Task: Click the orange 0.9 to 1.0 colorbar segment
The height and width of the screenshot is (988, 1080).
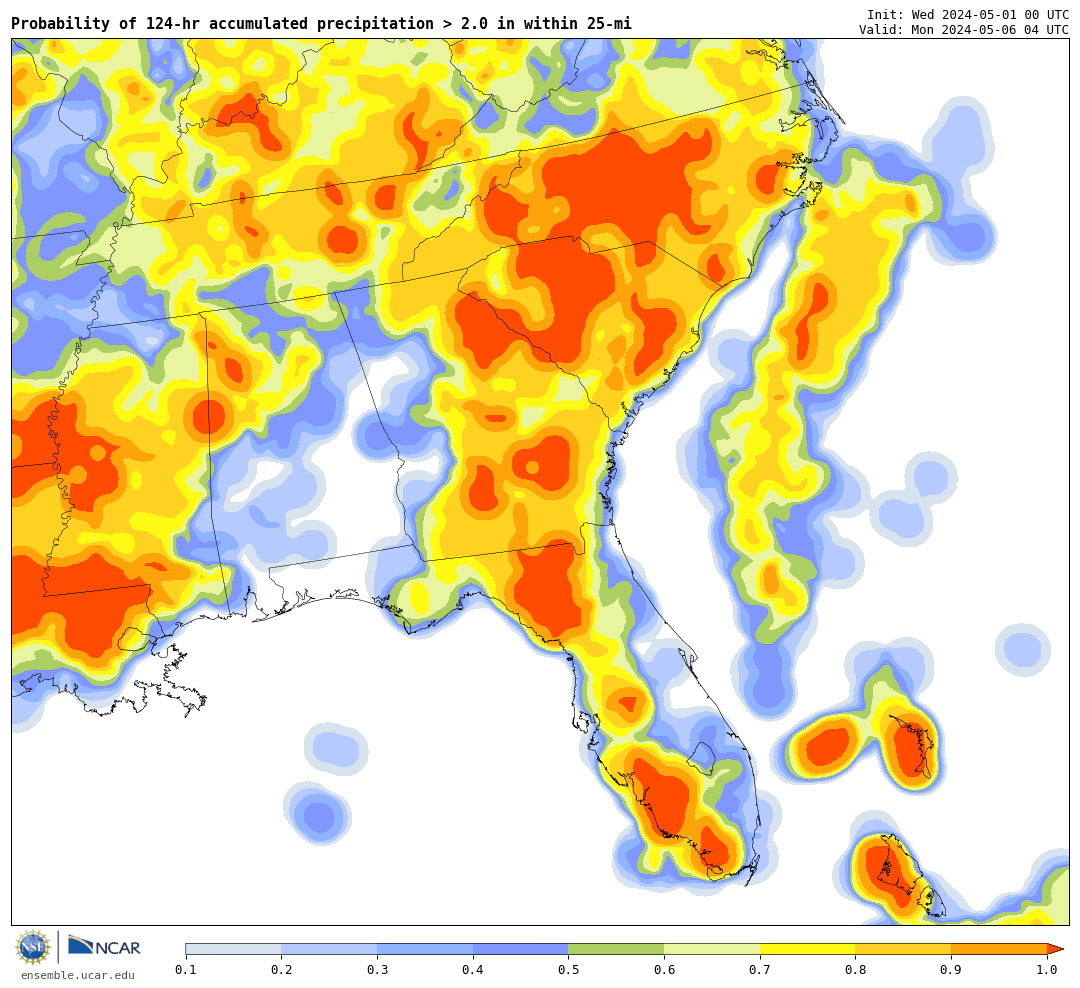Action: [999, 949]
